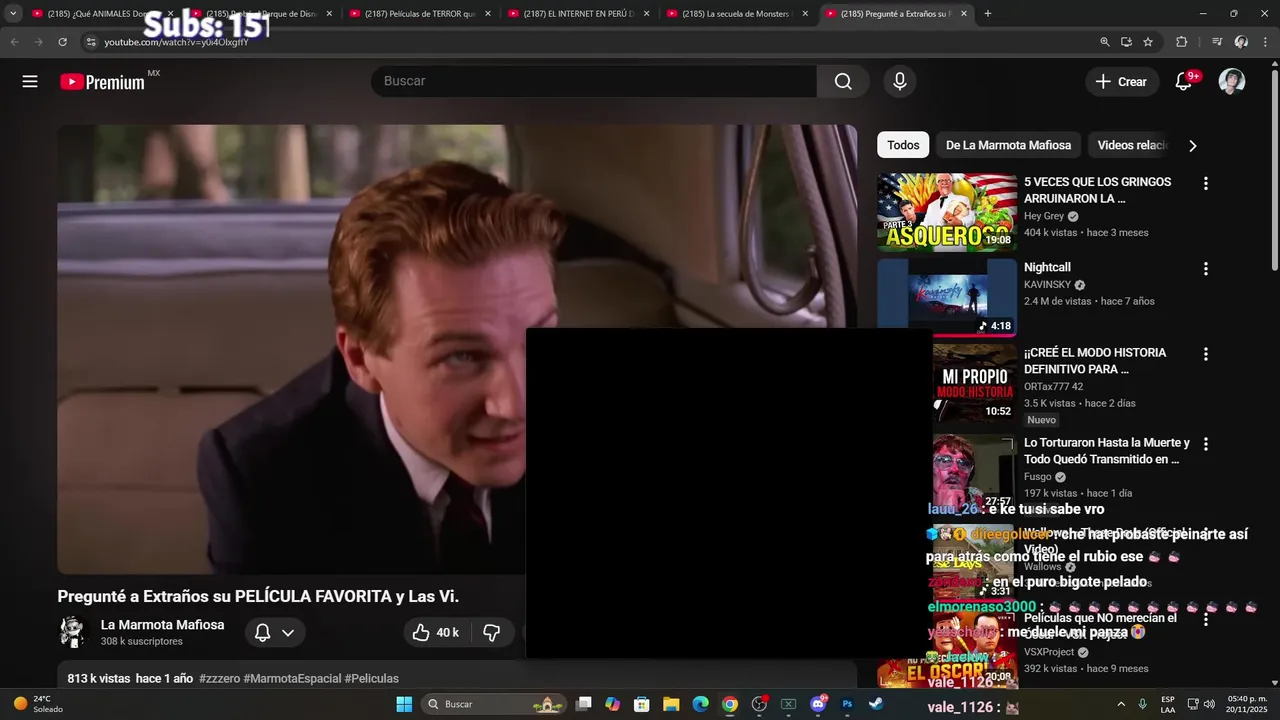Image resolution: width=1280 pixels, height=720 pixels.
Task: Open options for 5 VECES QUE LOS GRINGOS video
Action: pos(1205,183)
